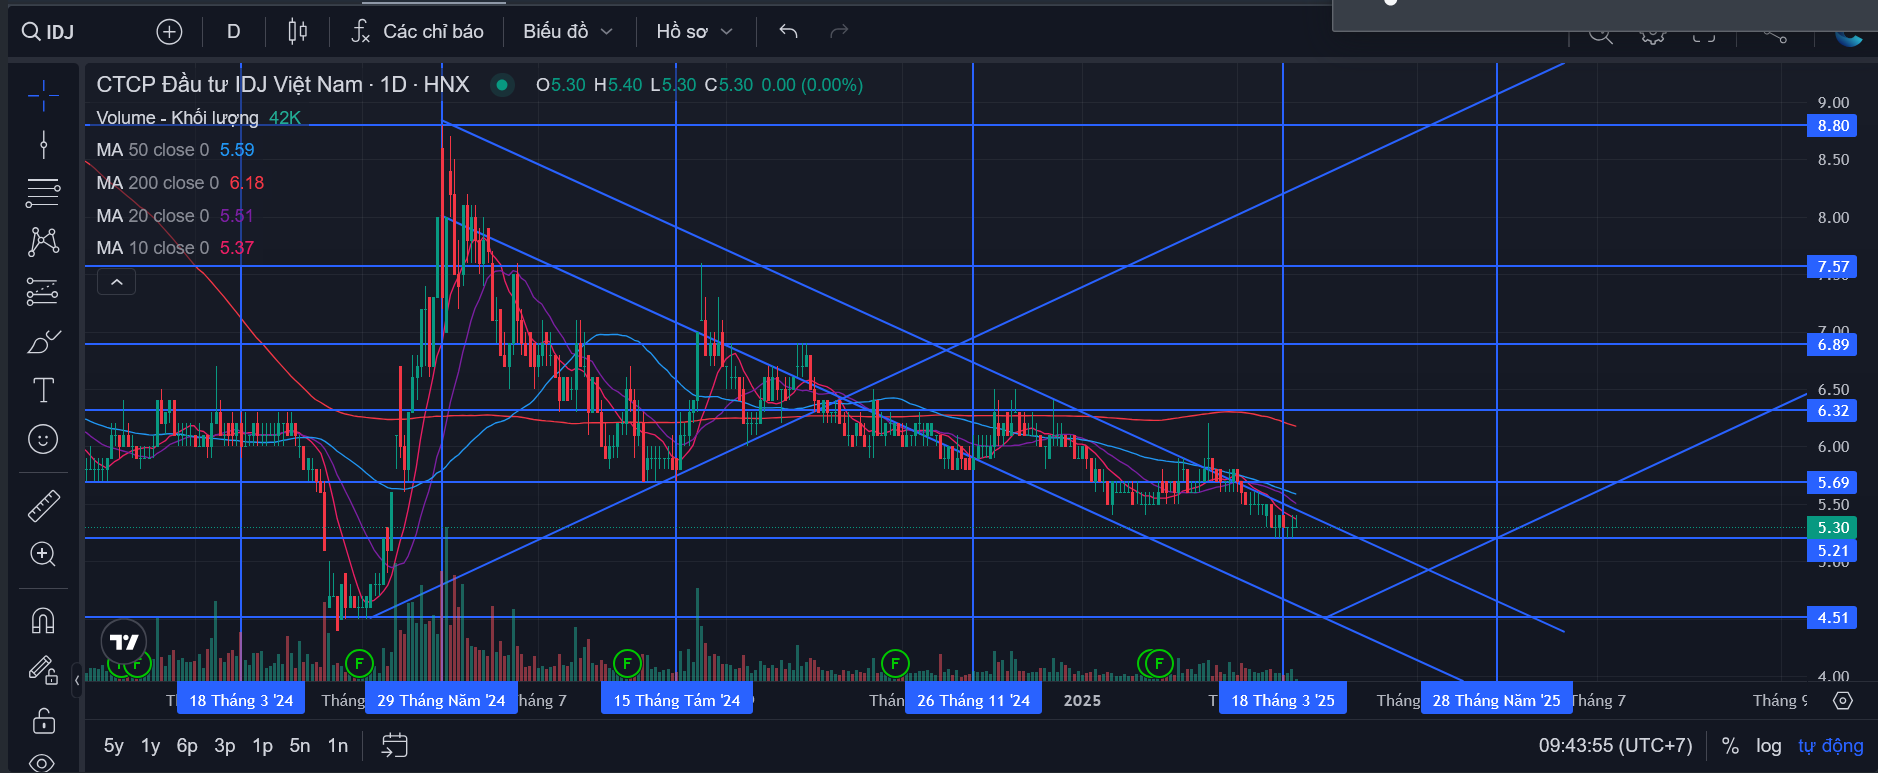Screen dimensions: 1878x773
Task: Select the trend line drawing tool
Action: (x=43, y=145)
